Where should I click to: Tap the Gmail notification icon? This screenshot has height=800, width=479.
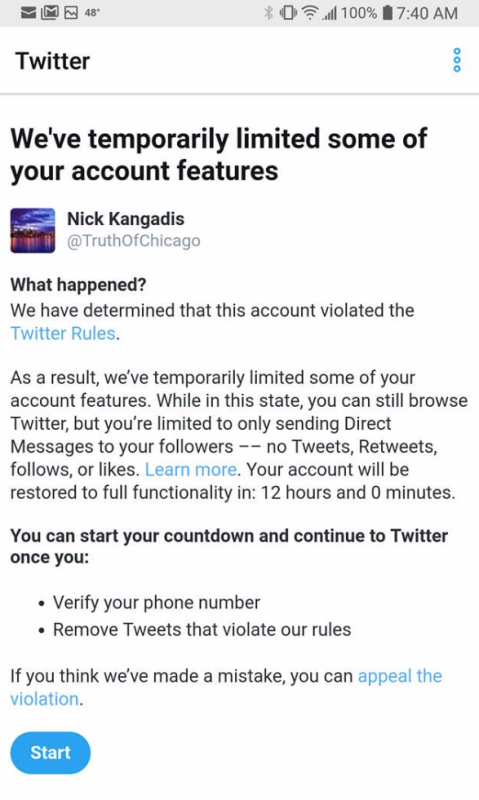tap(49, 13)
